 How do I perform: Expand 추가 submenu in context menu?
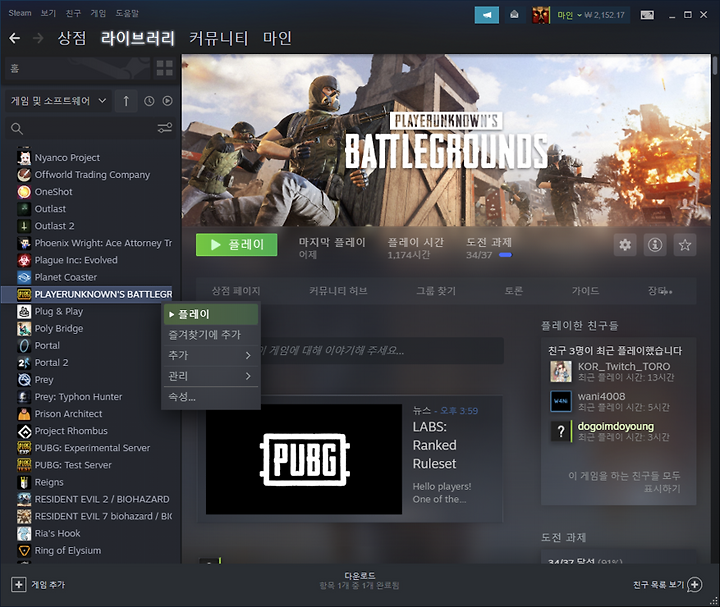(211, 355)
